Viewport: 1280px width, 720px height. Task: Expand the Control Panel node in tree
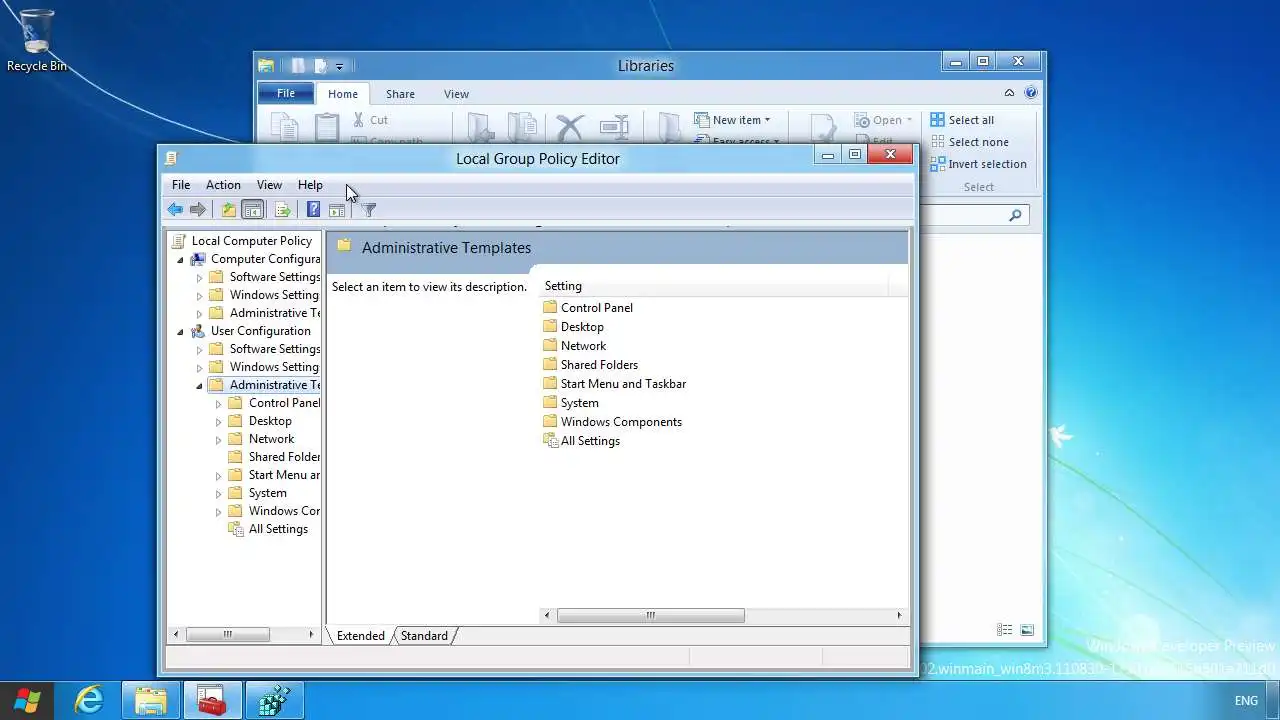tap(218, 403)
